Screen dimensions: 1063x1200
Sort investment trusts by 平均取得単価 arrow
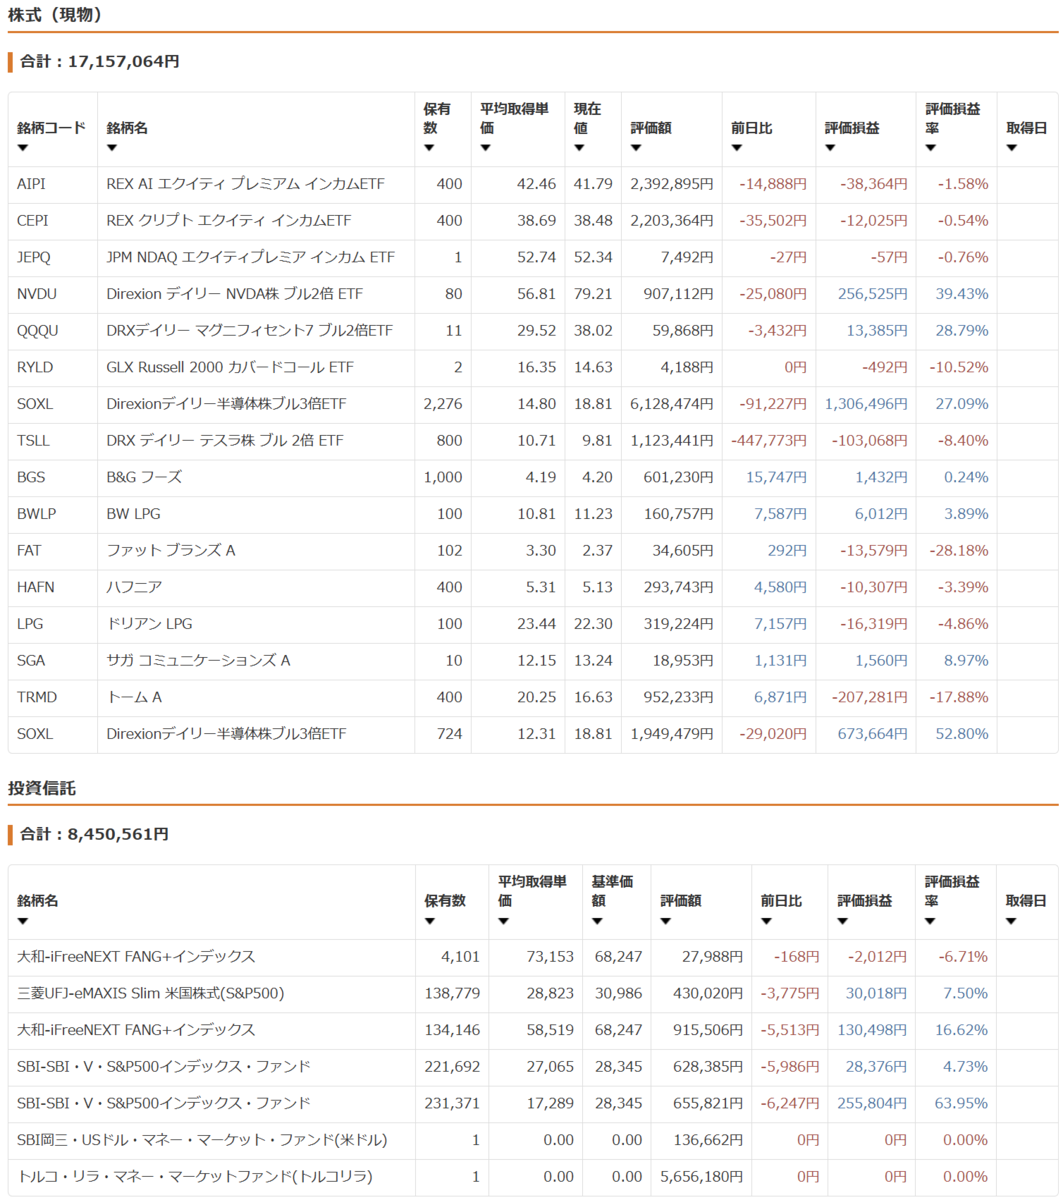503,922
